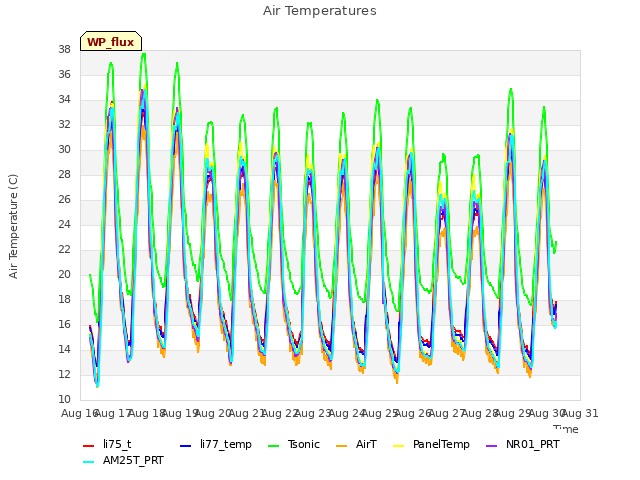Click the cyan AM25T_PRT legend swatch

tap(89, 462)
